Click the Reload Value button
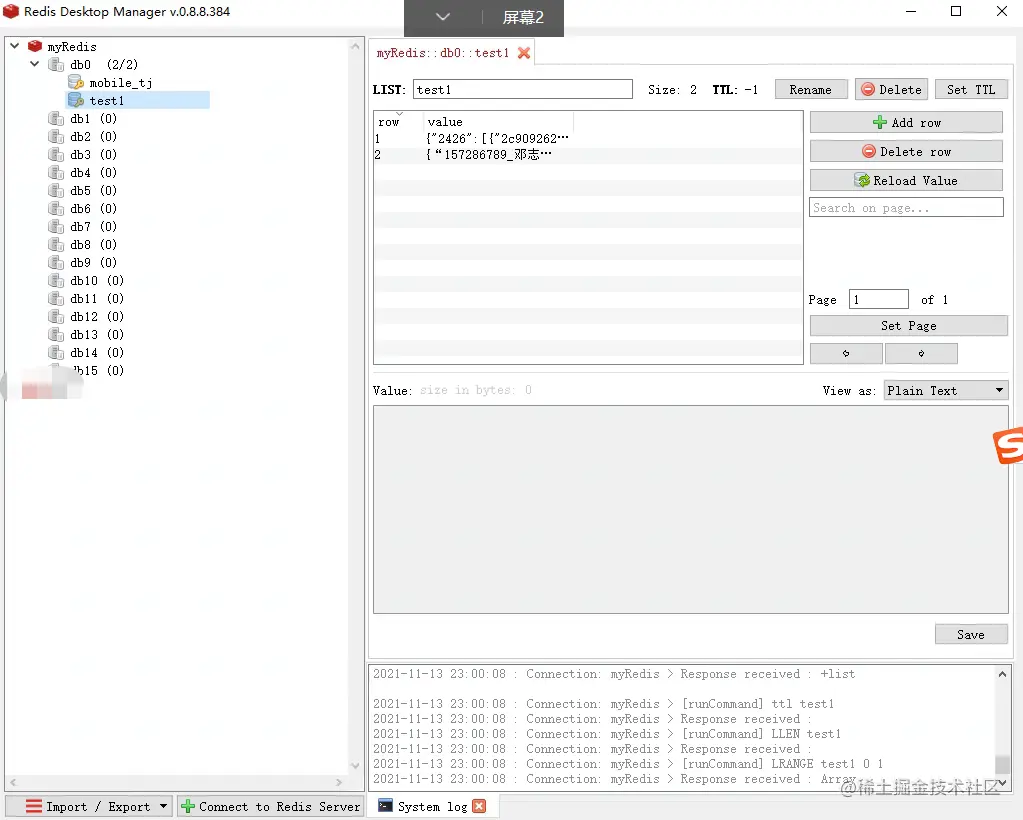Image resolution: width=1023 pixels, height=820 pixels. [x=906, y=180]
